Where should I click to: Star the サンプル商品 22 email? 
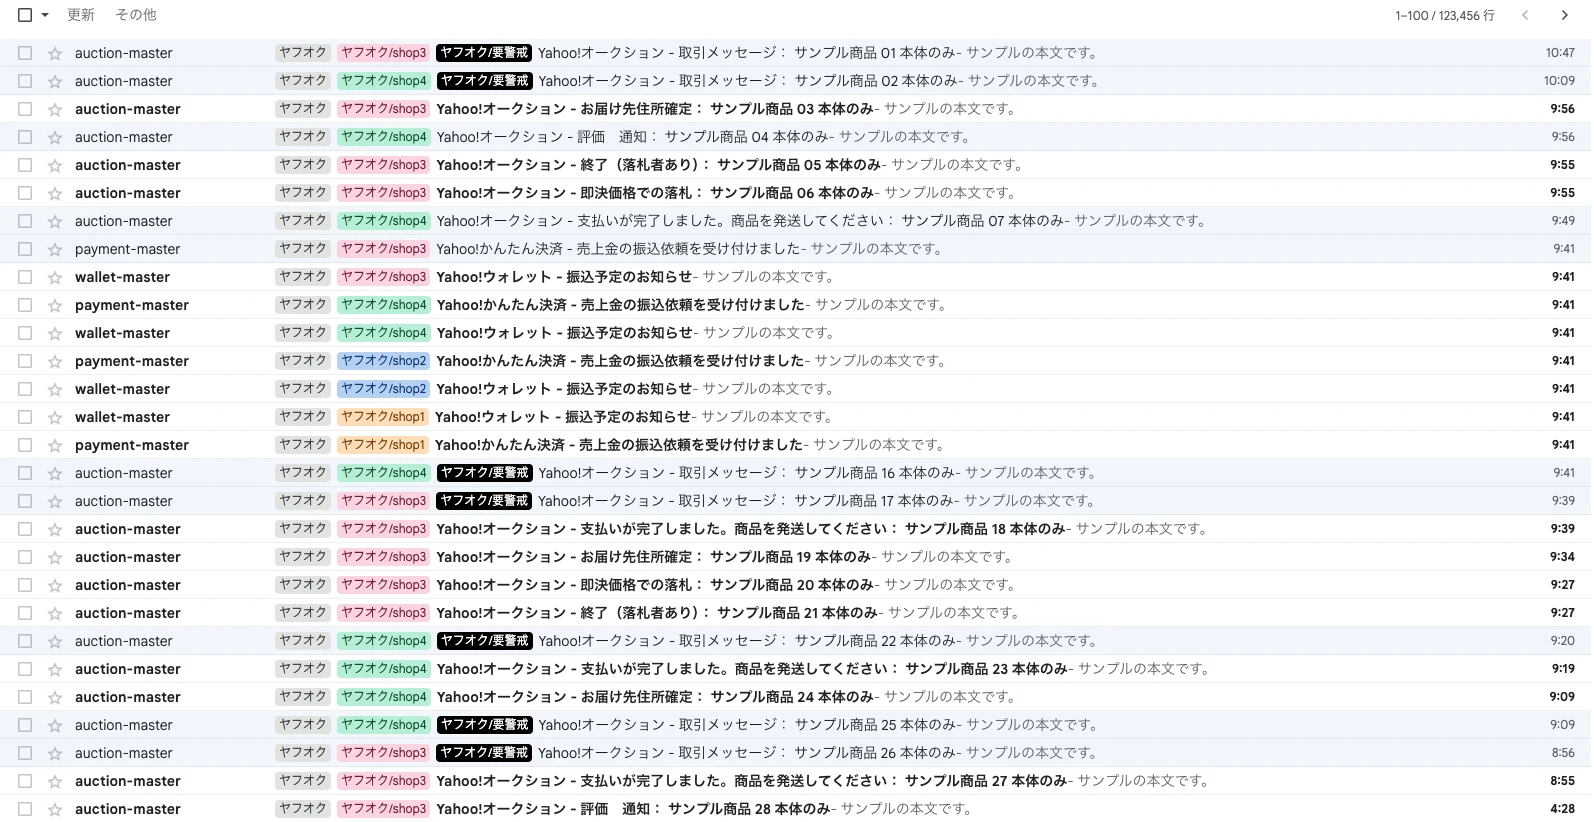point(55,641)
